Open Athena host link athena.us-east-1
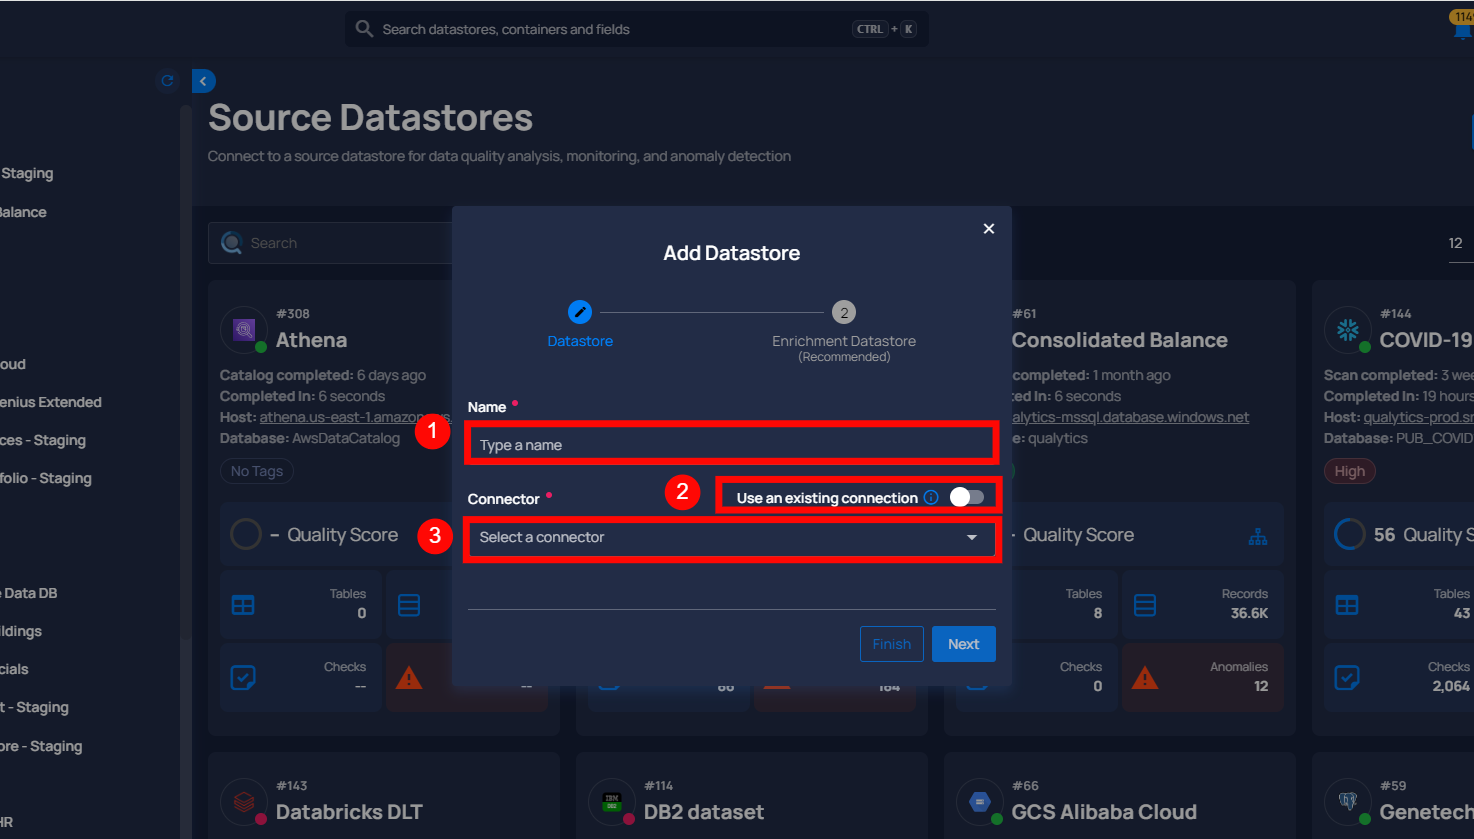1474x839 pixels. (x=355, y=417)
